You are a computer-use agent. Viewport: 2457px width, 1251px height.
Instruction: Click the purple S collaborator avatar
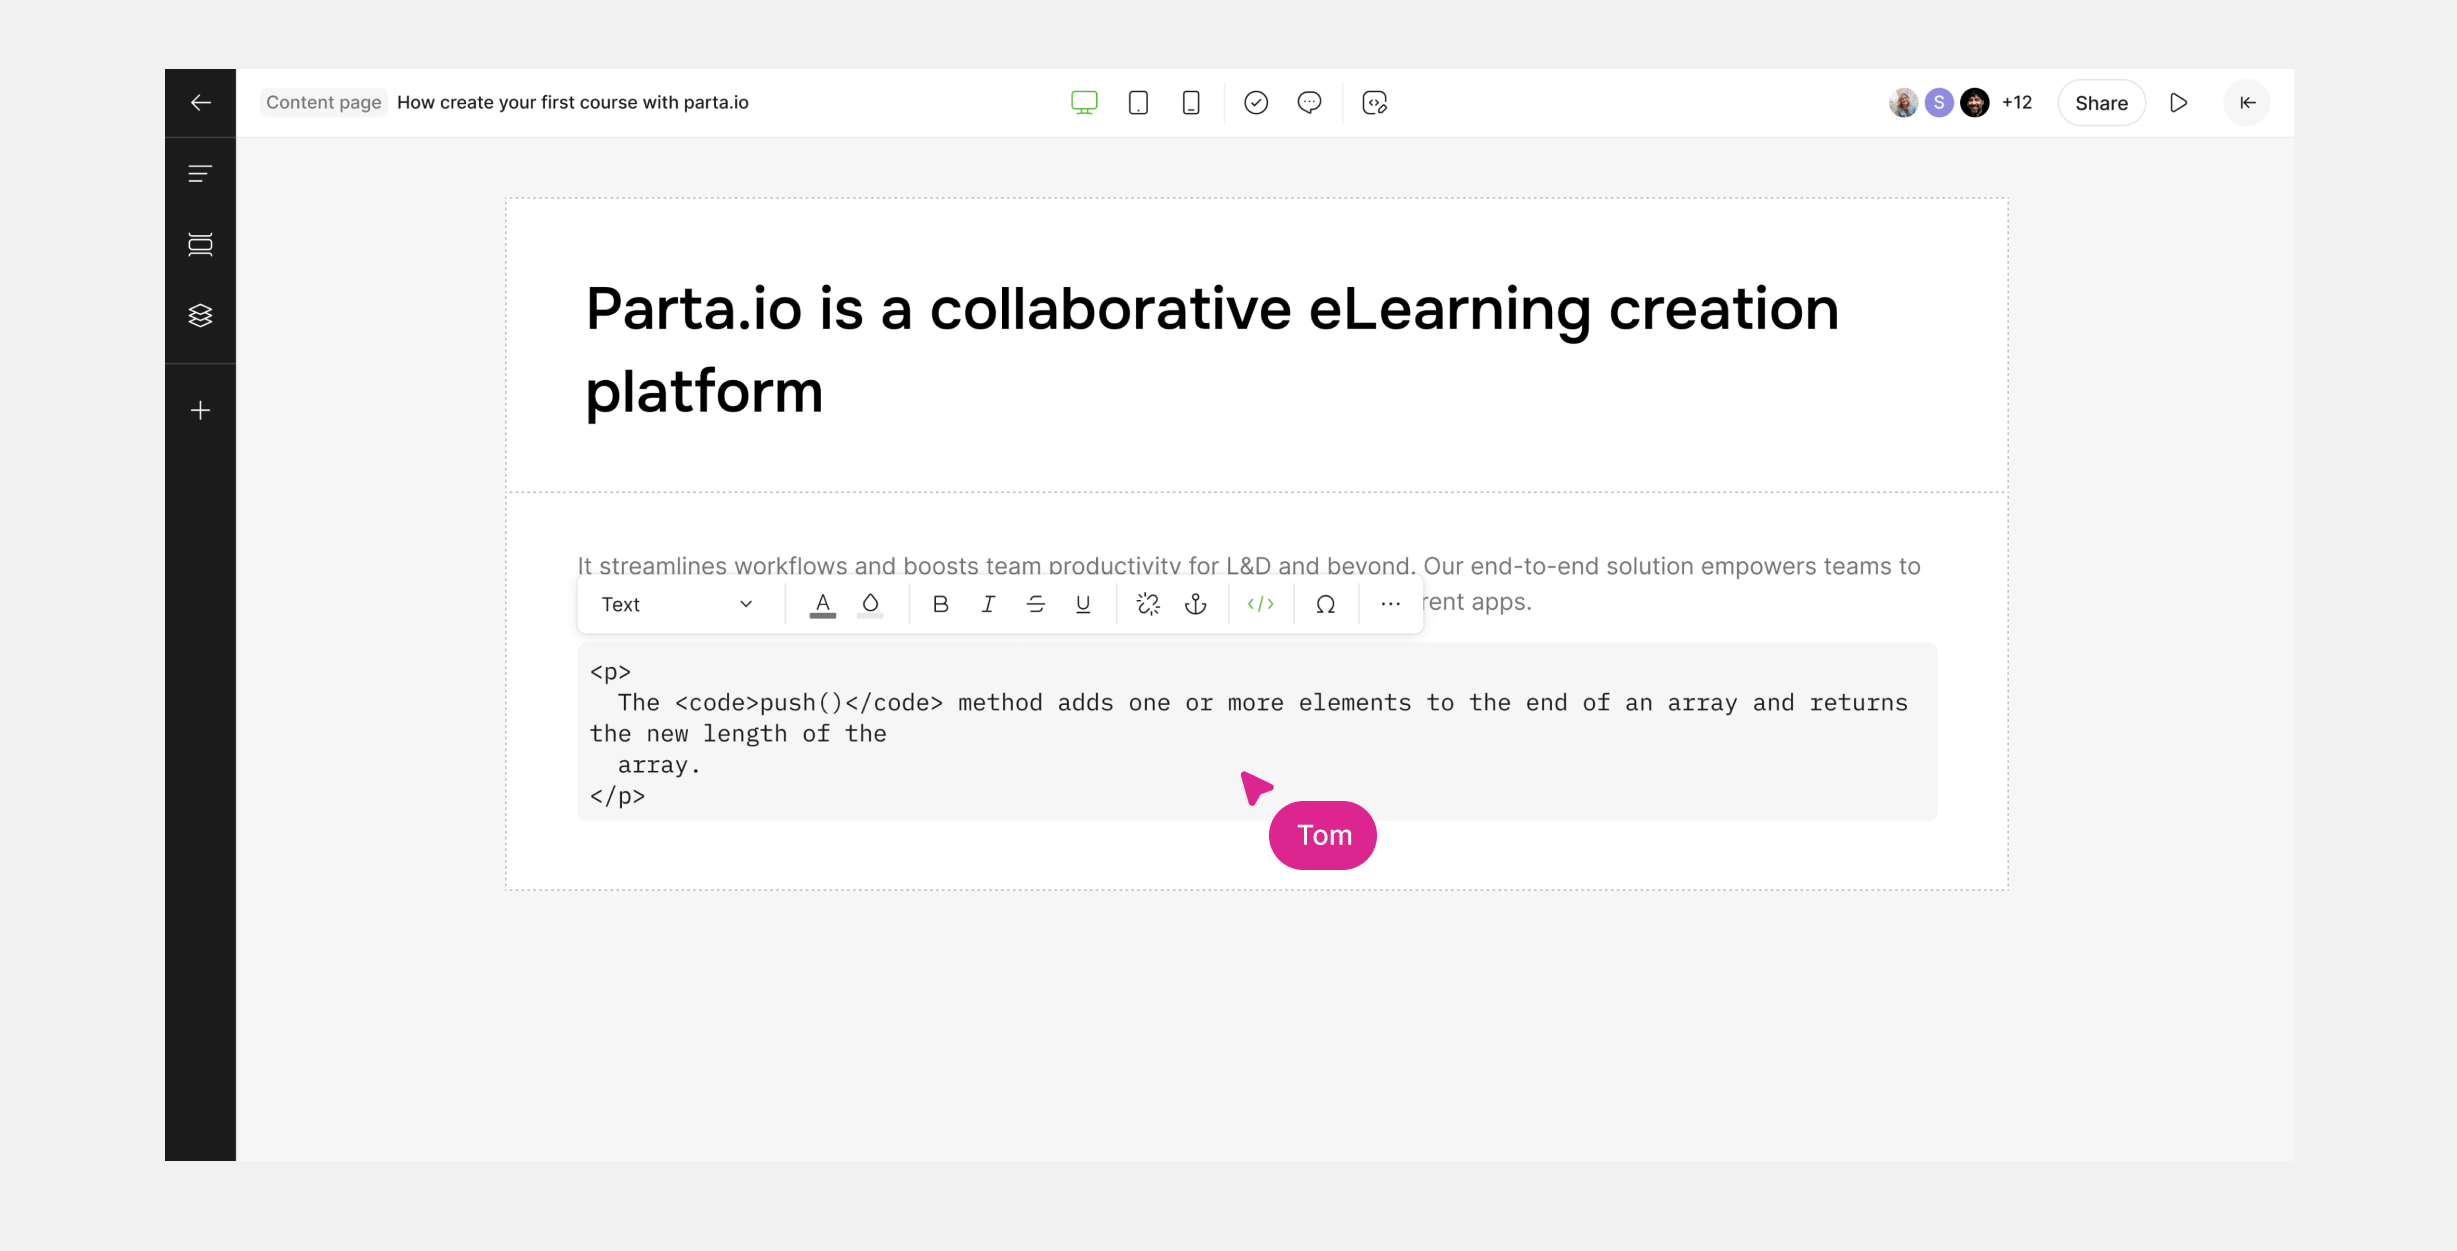(1939, 103)
